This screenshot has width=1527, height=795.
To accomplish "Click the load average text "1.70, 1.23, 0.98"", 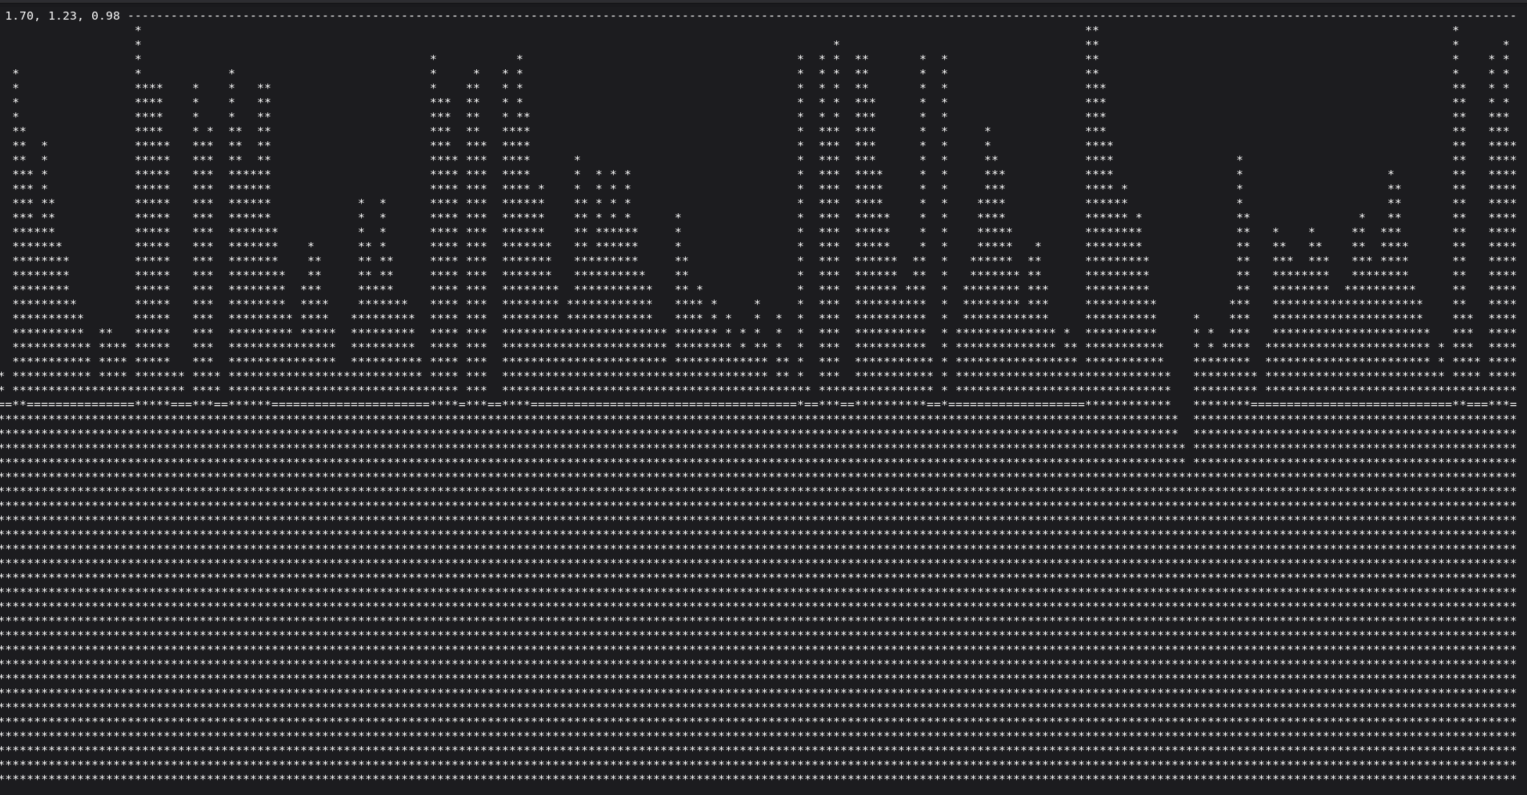I will tap(62, 16).
